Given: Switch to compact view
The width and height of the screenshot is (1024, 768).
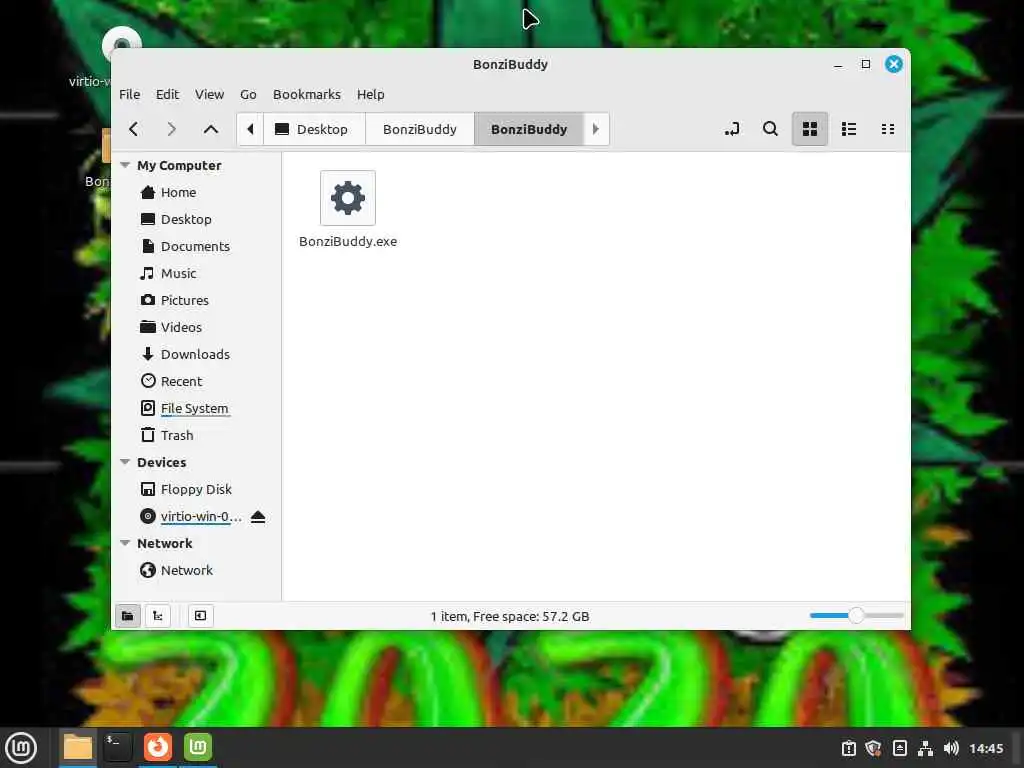Looking at the screenshot, I should click(x=888, y=129).
